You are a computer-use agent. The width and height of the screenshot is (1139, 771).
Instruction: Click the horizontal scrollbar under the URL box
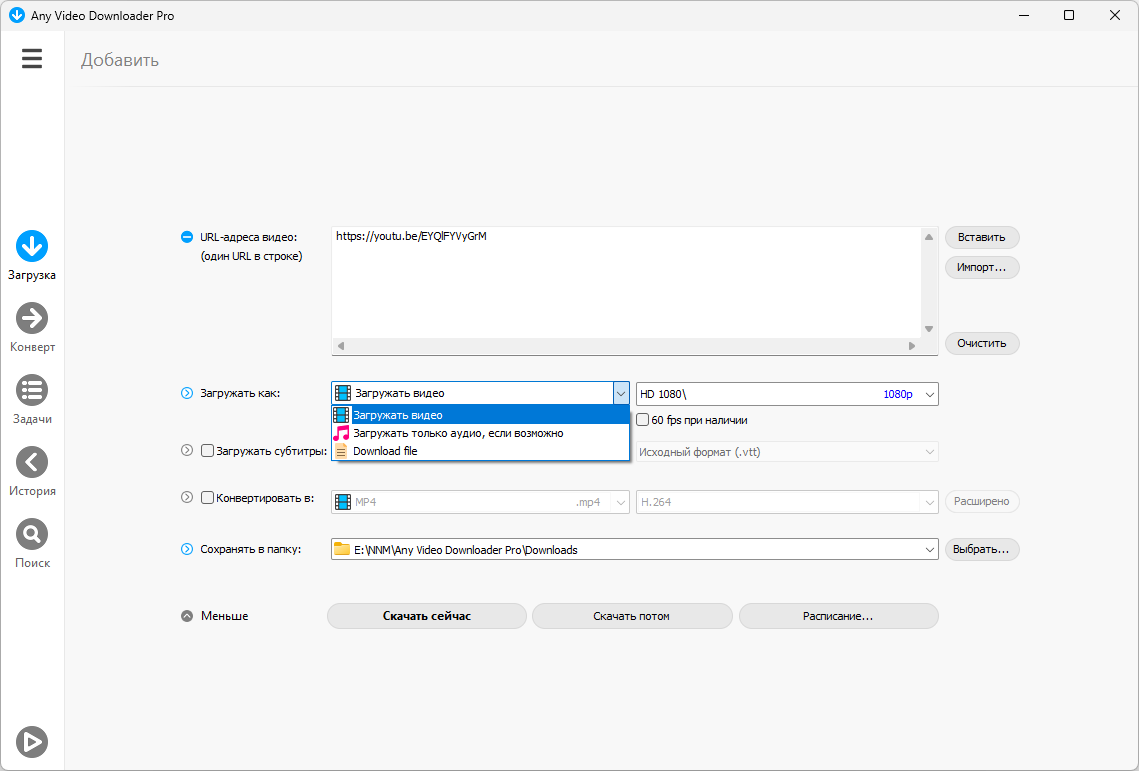[625, 346]
